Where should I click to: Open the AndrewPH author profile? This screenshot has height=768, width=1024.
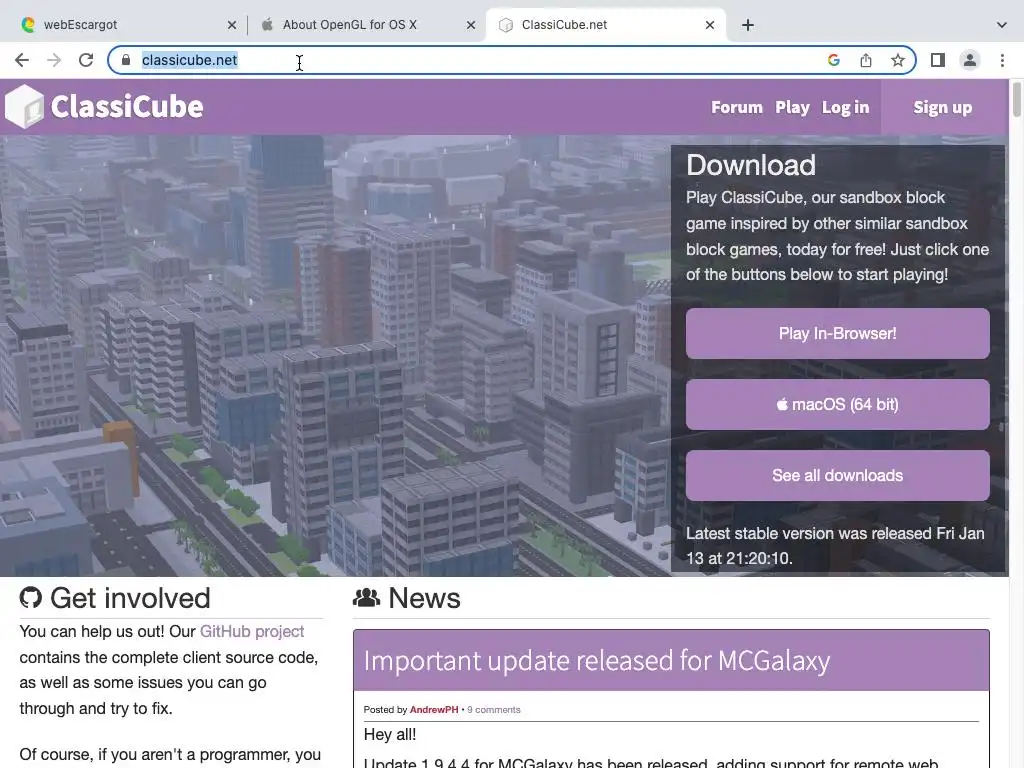pyautogui.click(x=434, y=710)
